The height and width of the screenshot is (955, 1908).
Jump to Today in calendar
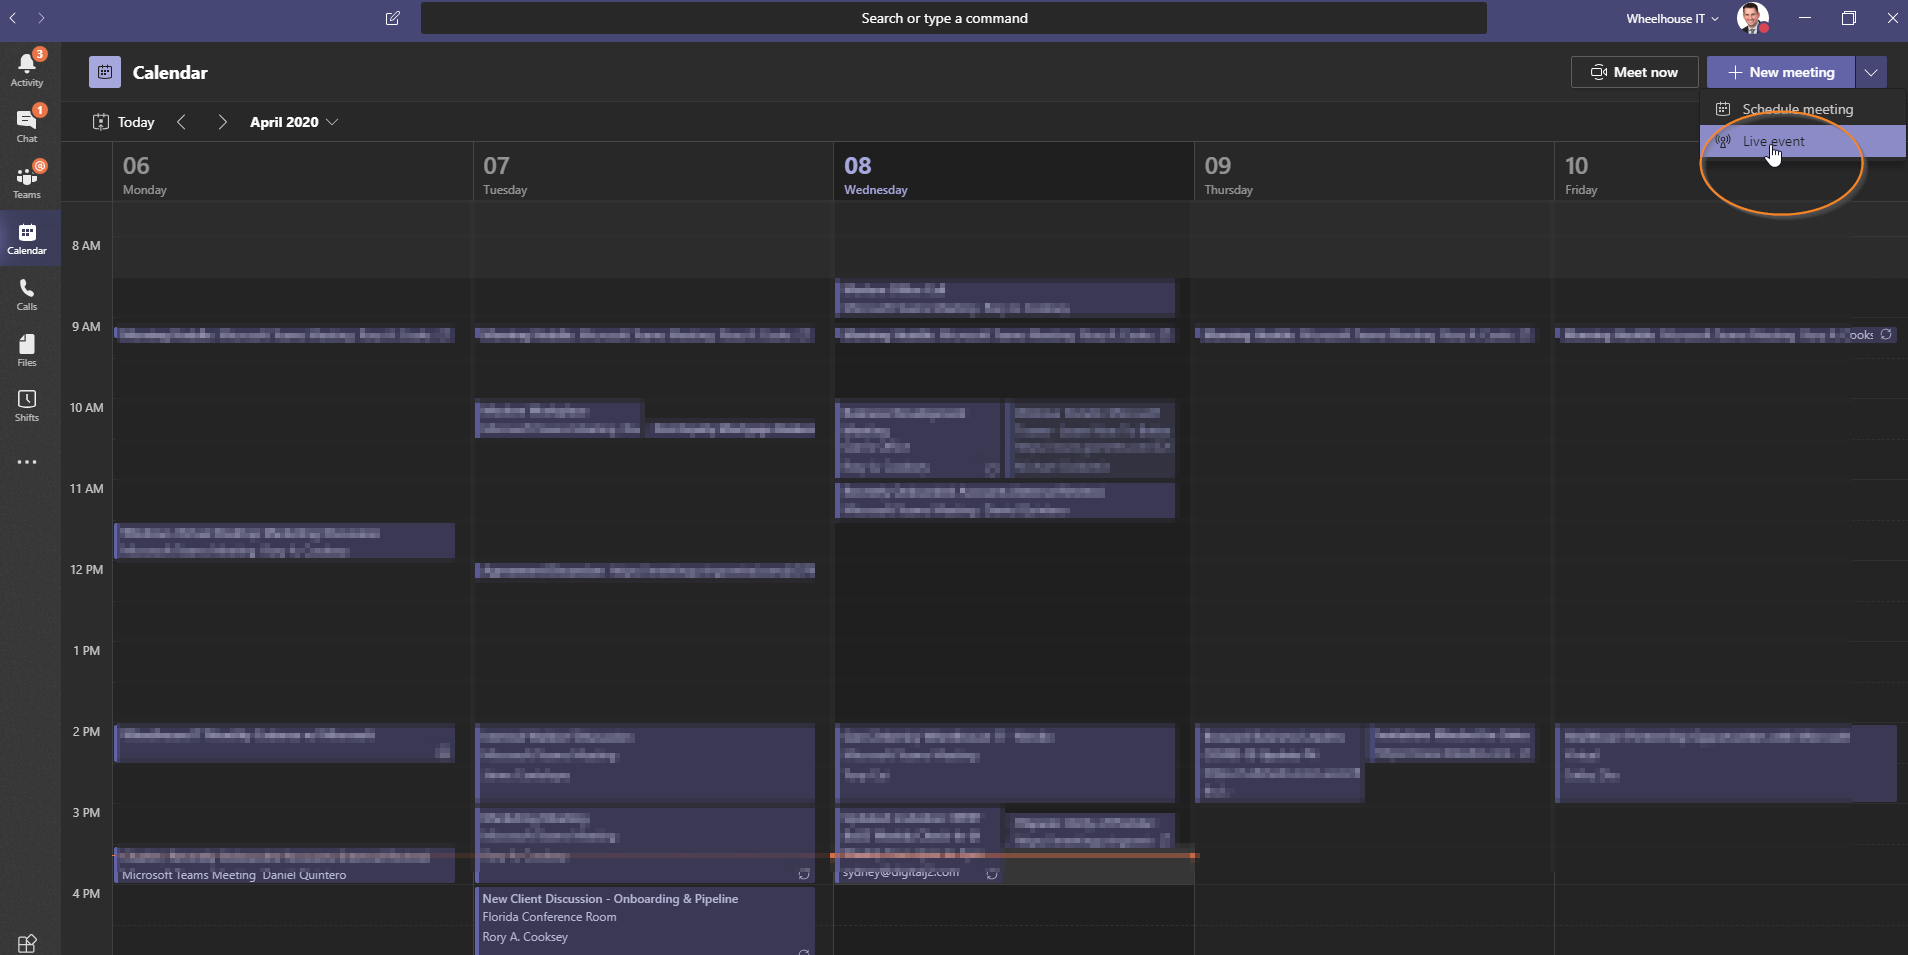tap(124, 122)
